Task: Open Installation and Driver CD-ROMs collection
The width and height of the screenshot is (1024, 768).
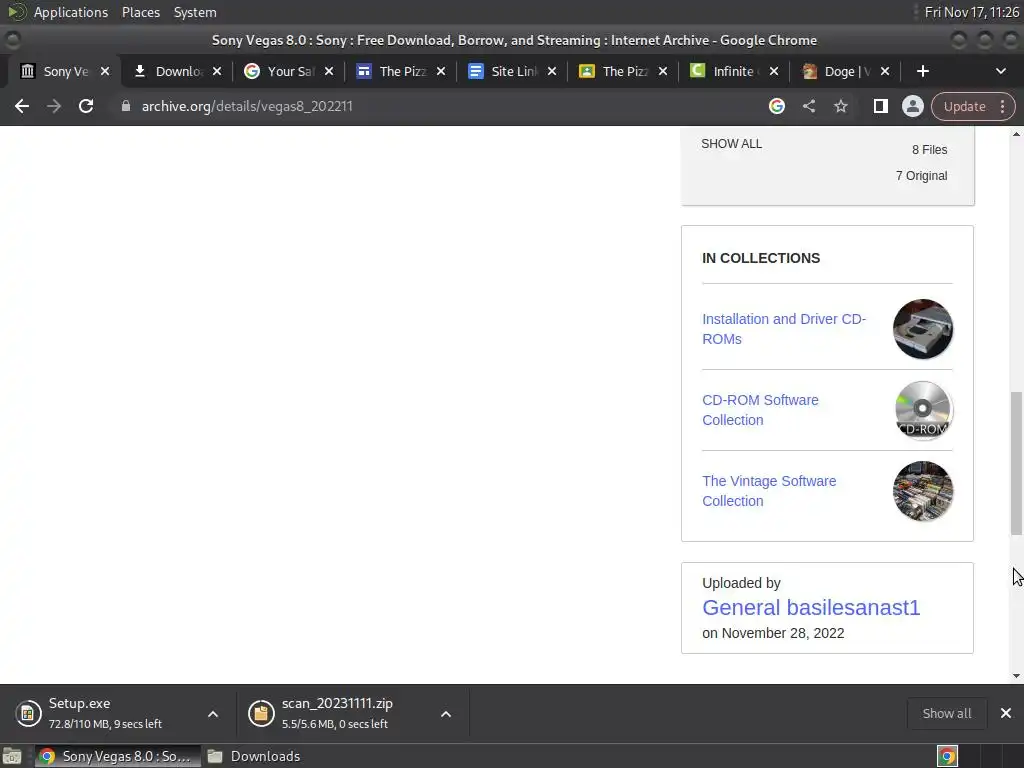Action: [784, 328]
